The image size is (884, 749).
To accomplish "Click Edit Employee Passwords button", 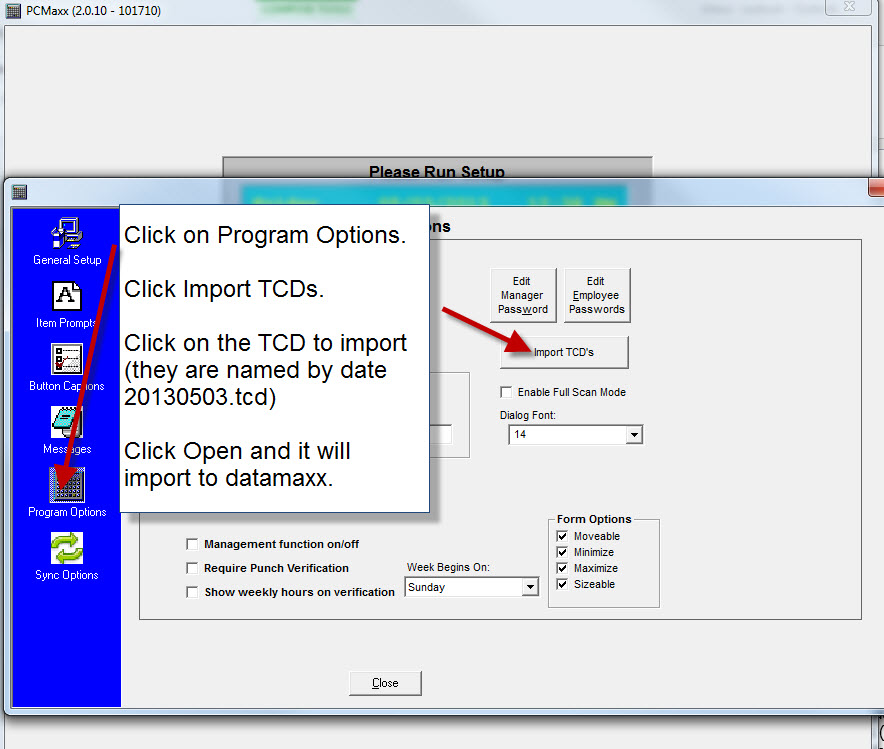I will (597, 295).
